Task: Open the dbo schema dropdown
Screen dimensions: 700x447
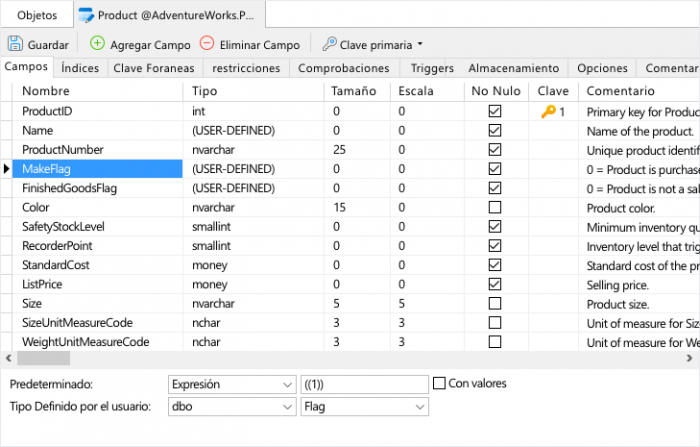Action: [x=232, y=407]
